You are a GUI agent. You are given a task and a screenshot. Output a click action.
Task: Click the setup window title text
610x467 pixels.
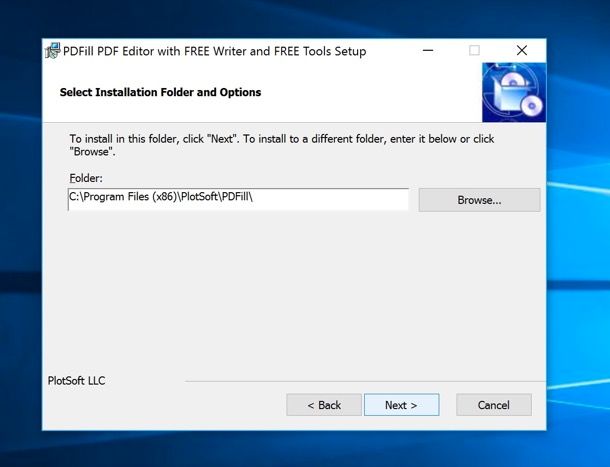coord(214,51)
